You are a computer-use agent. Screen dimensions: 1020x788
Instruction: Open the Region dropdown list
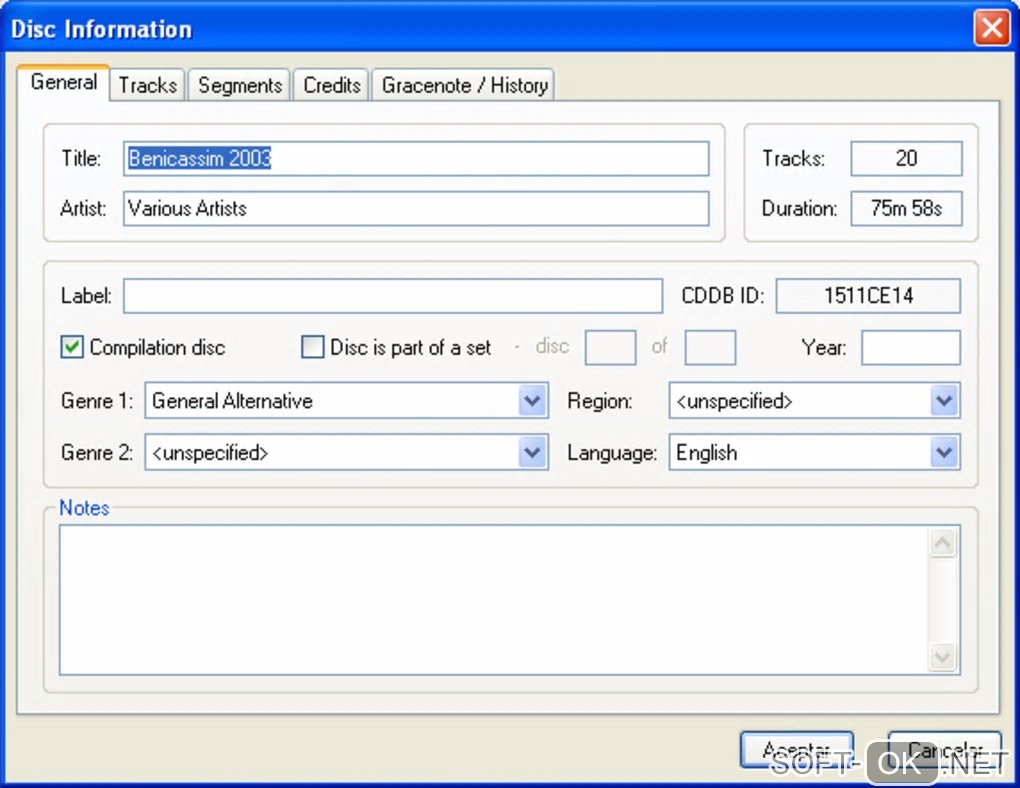pos(944,401)
